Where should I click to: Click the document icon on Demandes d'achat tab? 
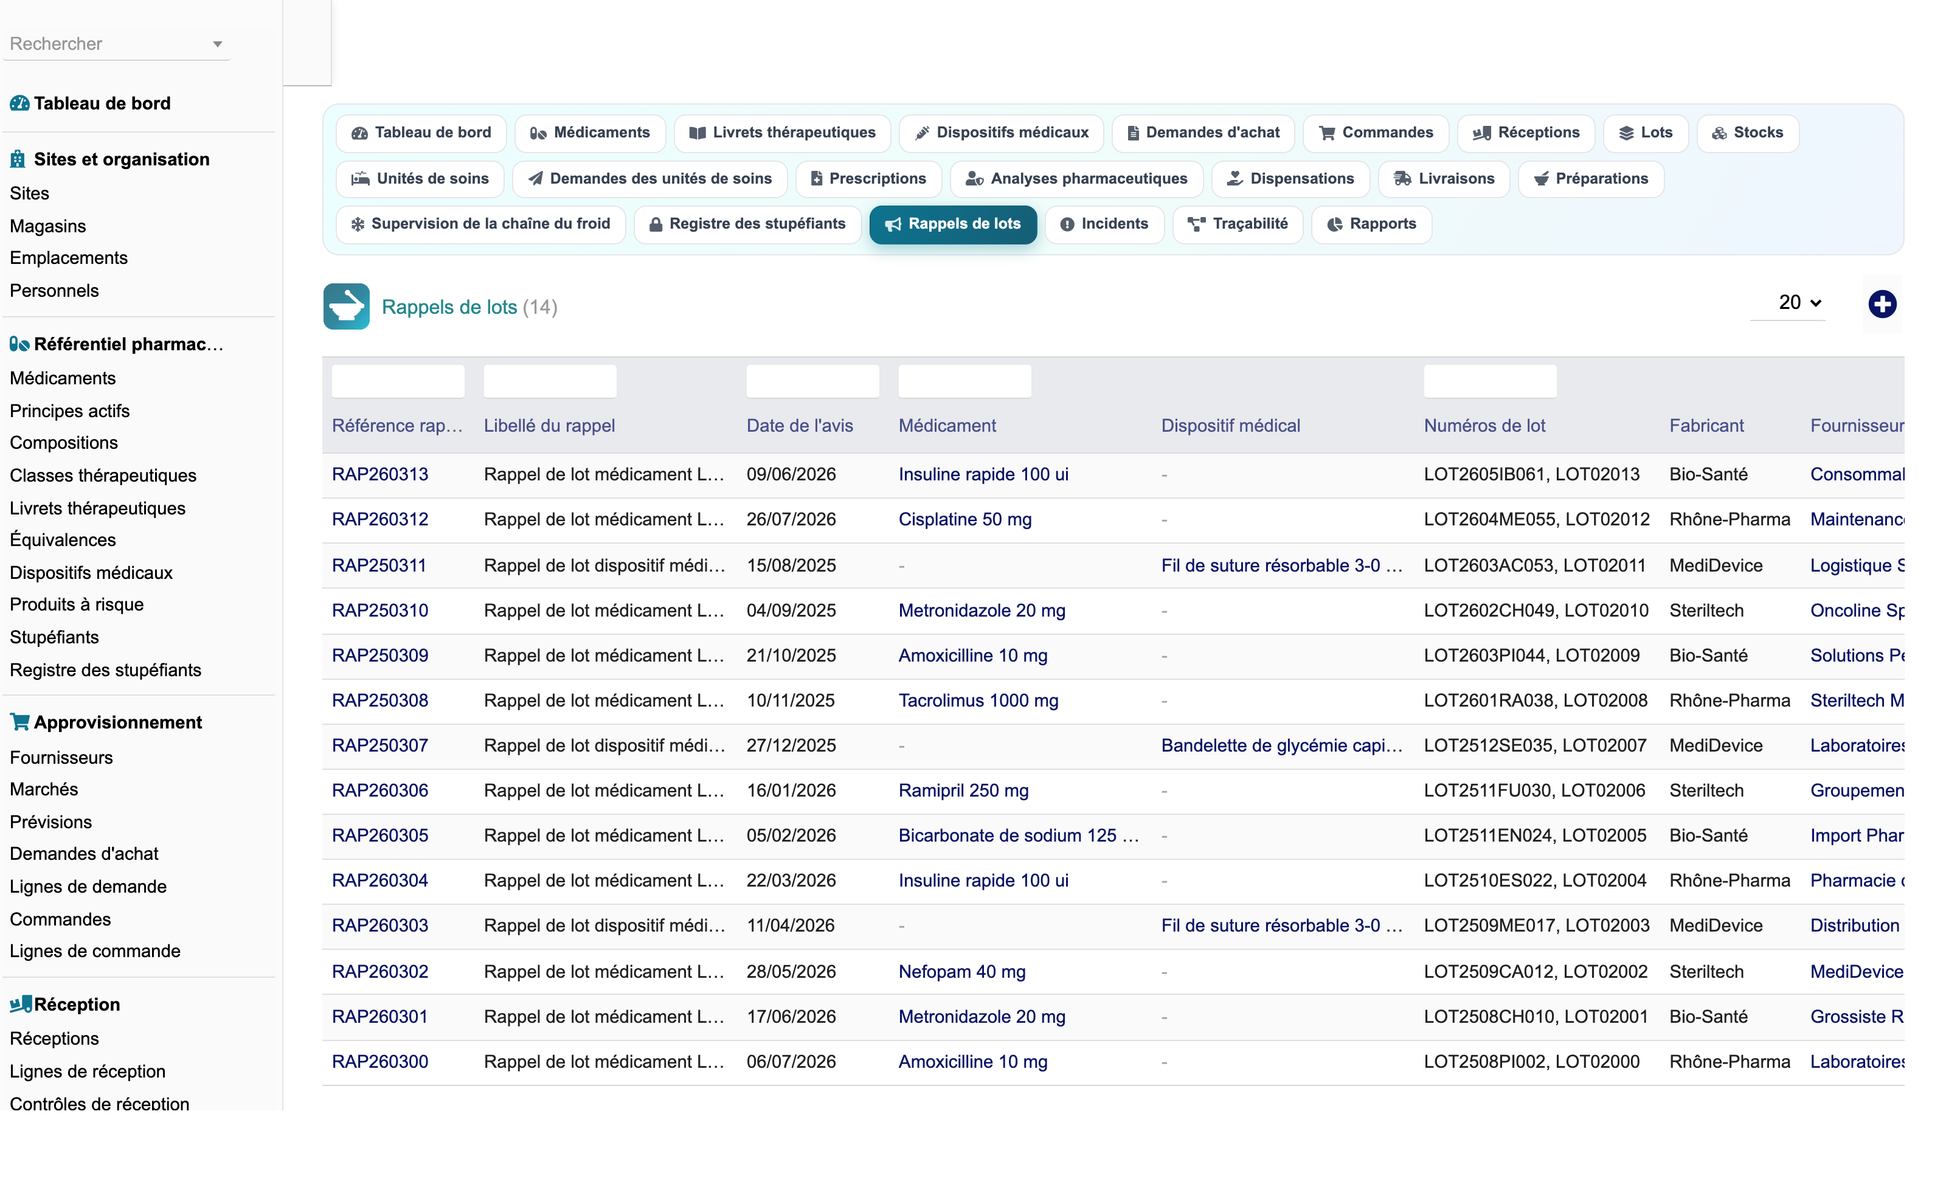1133,133
